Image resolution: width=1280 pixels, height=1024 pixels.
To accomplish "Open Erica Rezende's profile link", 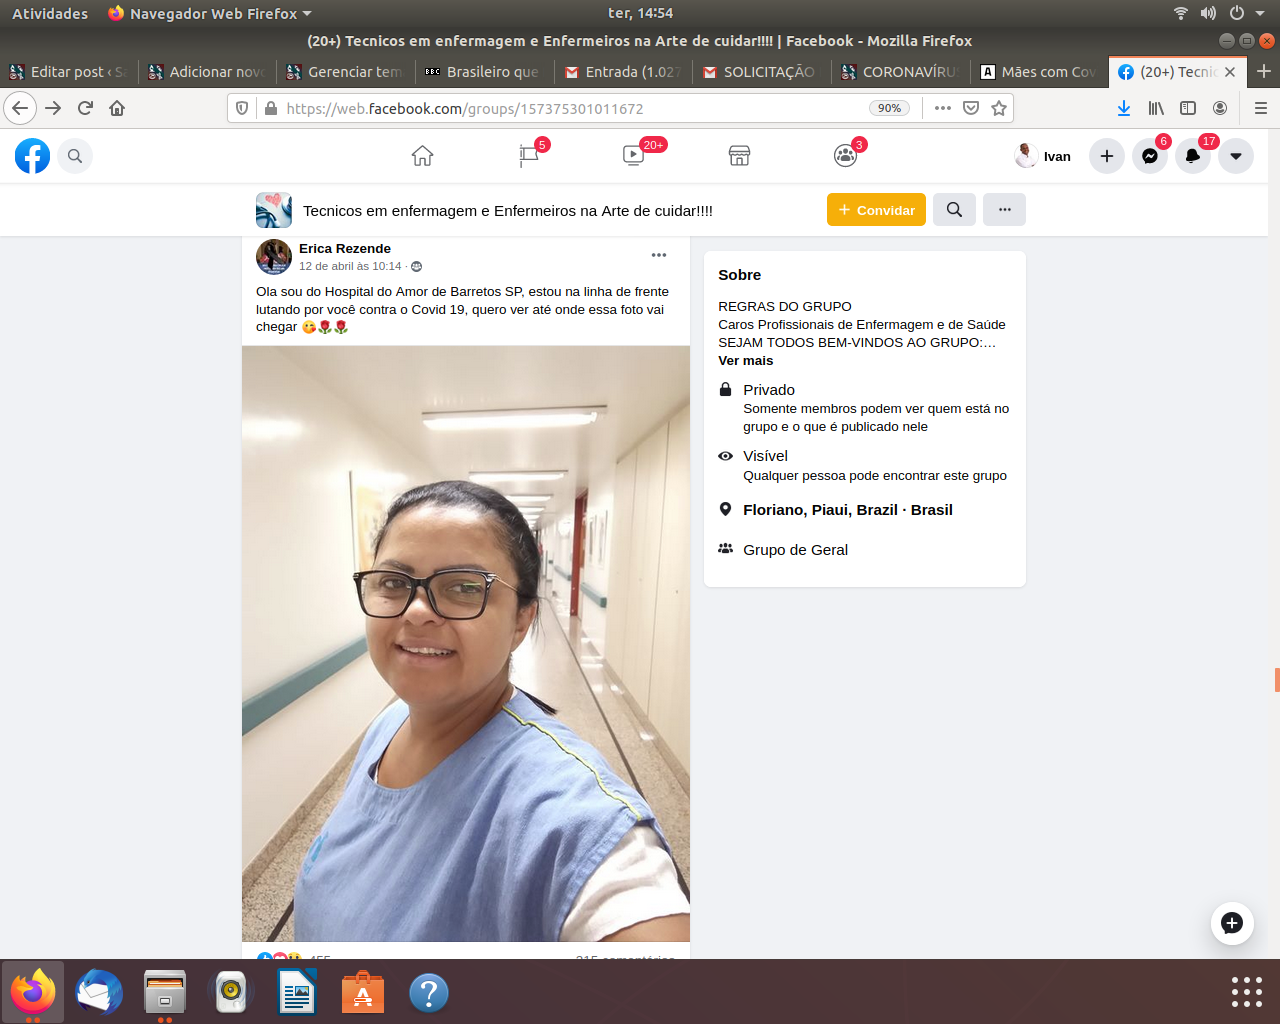I will tap(345, 249).
